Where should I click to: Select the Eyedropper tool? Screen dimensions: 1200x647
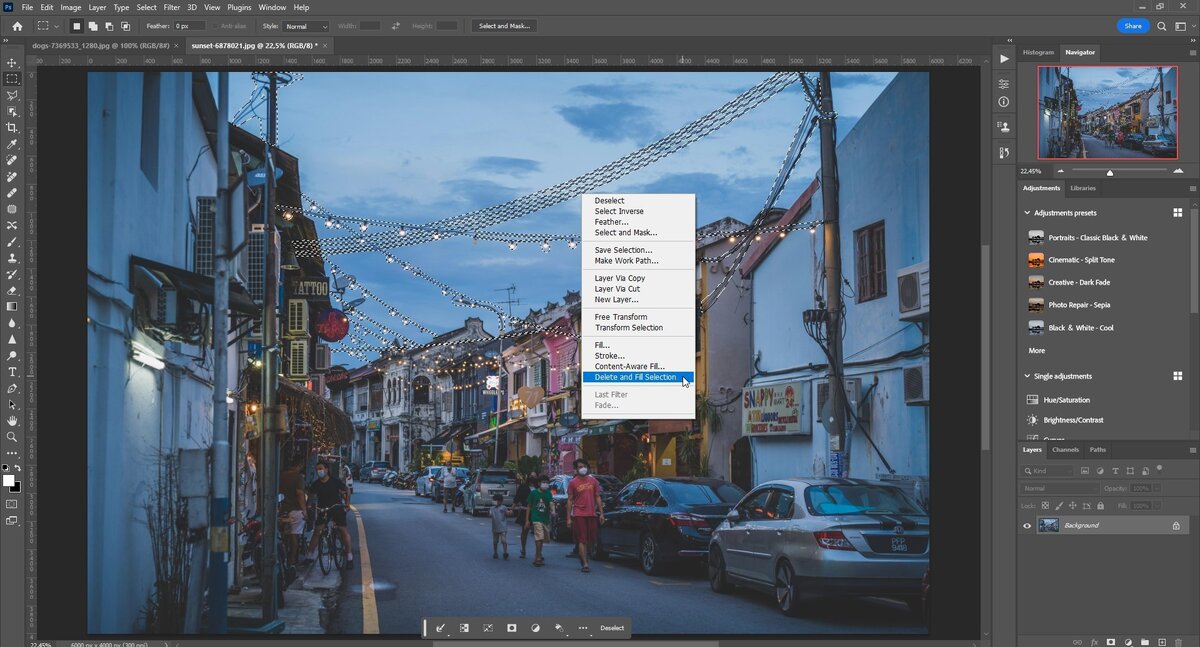12,144
